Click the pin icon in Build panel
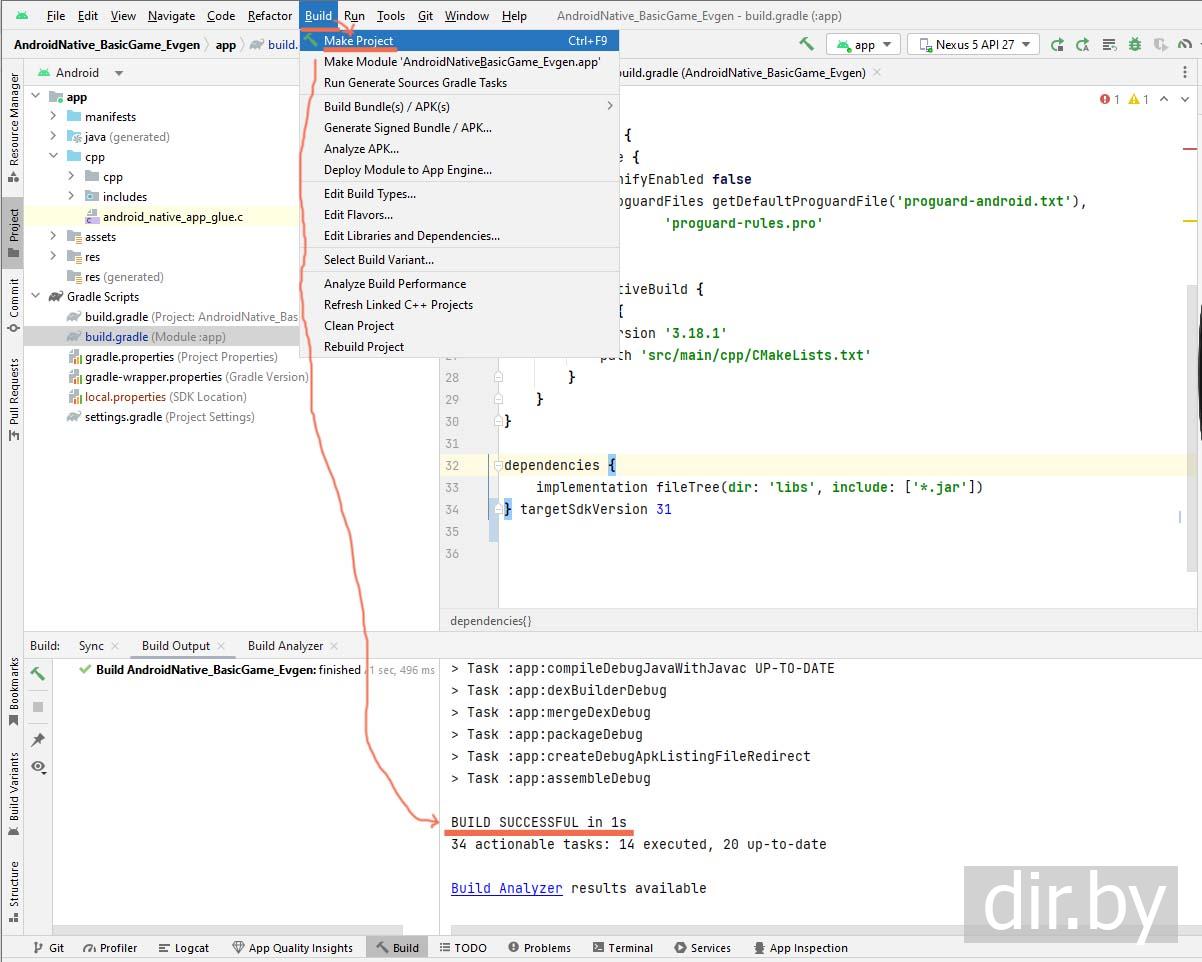Image resolution: width=1202 pixels, height=962 pixels. click(x=38, y=740)
